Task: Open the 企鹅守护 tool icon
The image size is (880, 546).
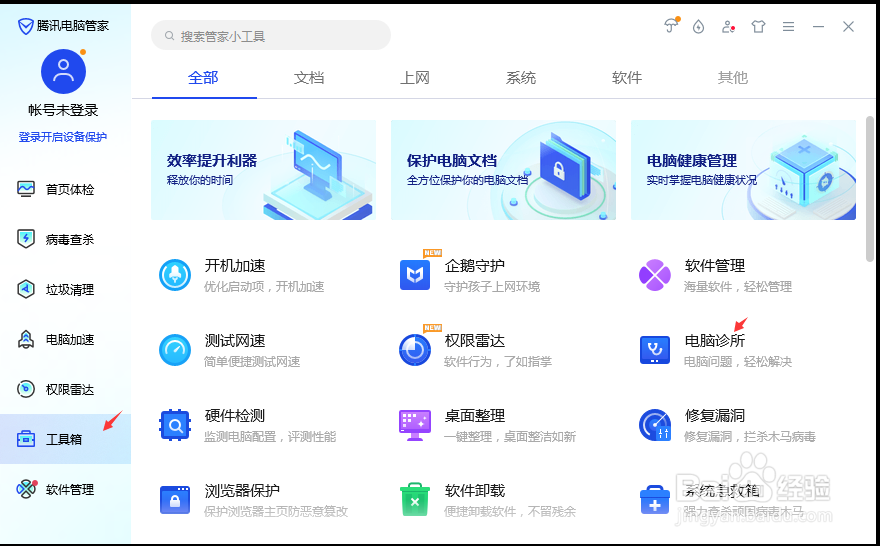Action: pos(415,275)
